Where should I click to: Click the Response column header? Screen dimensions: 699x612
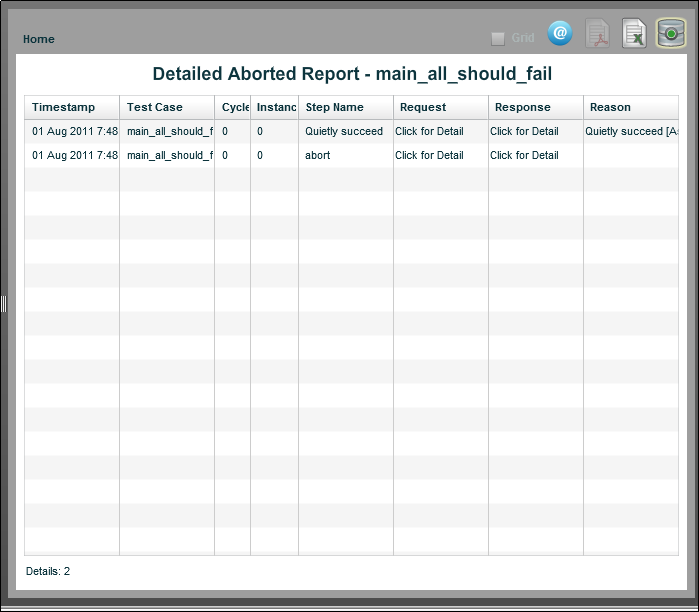point(523,107)
